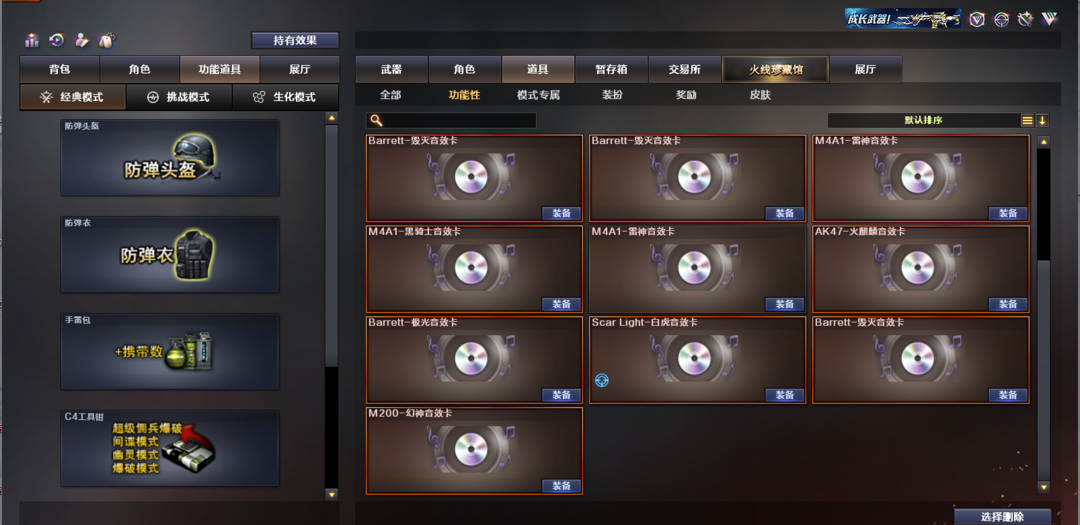This screenshot has height=525, width=1080.
Task: Click the dog tag icon
Action: [106, 41]
